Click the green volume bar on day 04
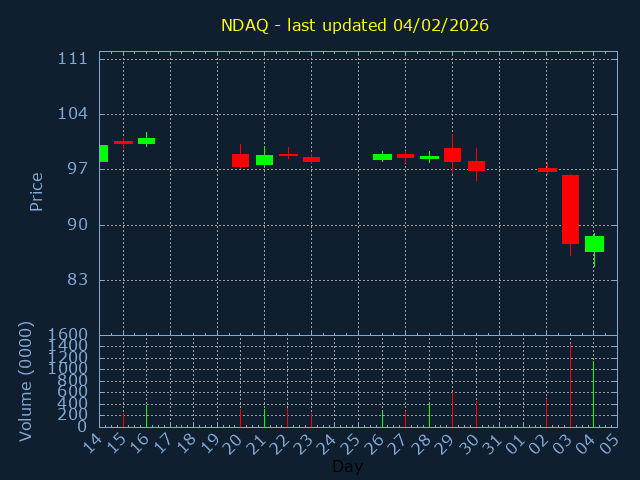This screenshot has height=480, width=640. (593, 394)
